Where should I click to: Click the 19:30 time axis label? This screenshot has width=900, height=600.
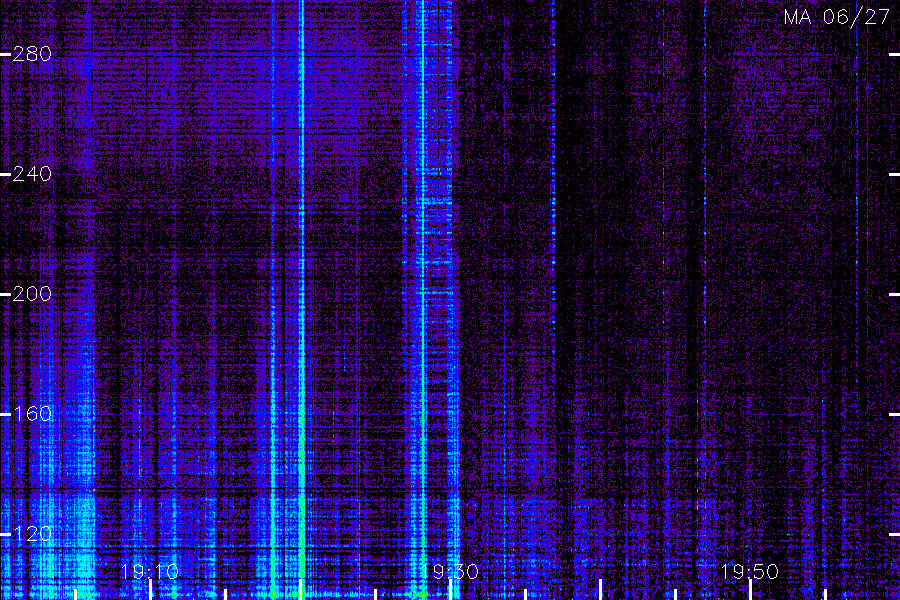[449, 572]
